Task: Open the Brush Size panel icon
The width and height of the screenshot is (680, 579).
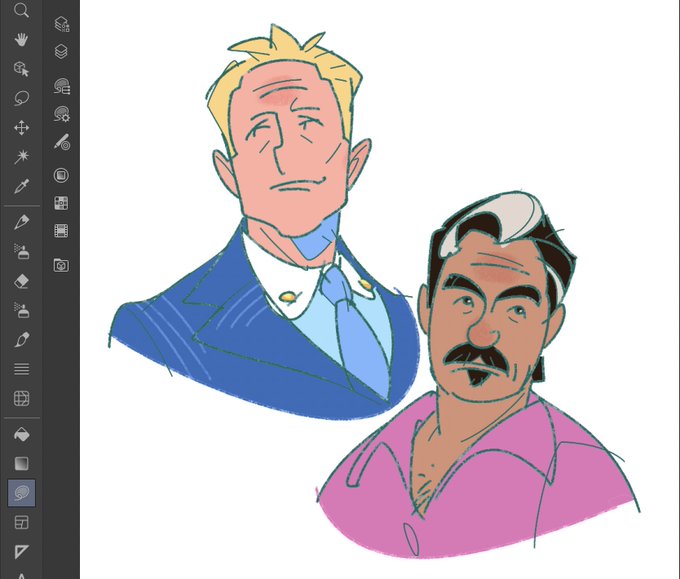Action: pos(62,142)
